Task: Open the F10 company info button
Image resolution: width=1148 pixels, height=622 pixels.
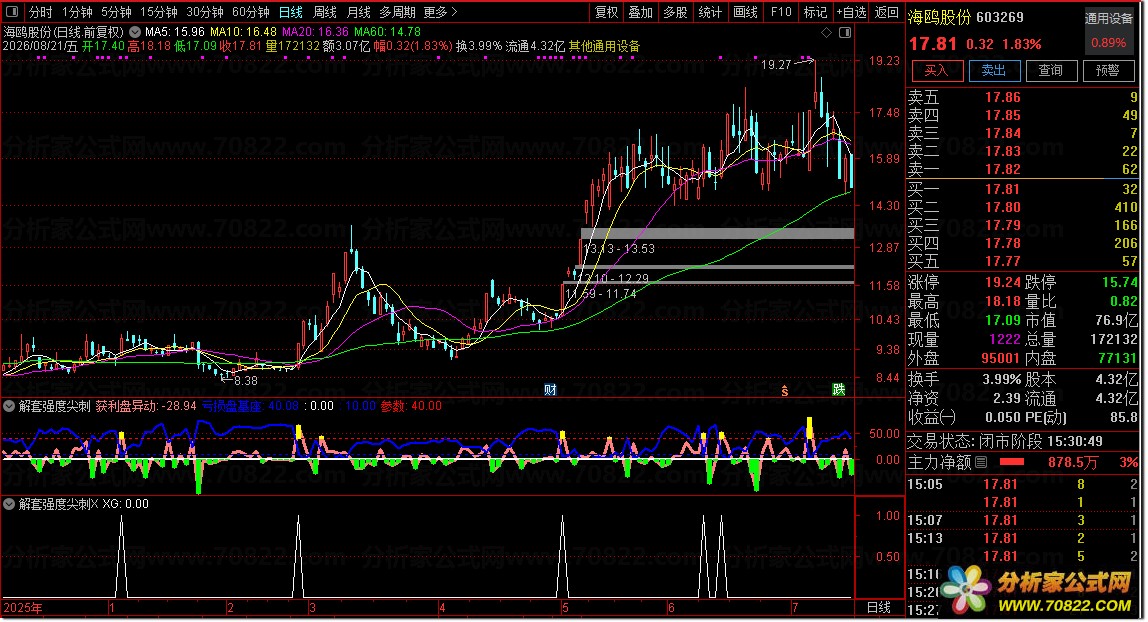Action: coord(780,12)
